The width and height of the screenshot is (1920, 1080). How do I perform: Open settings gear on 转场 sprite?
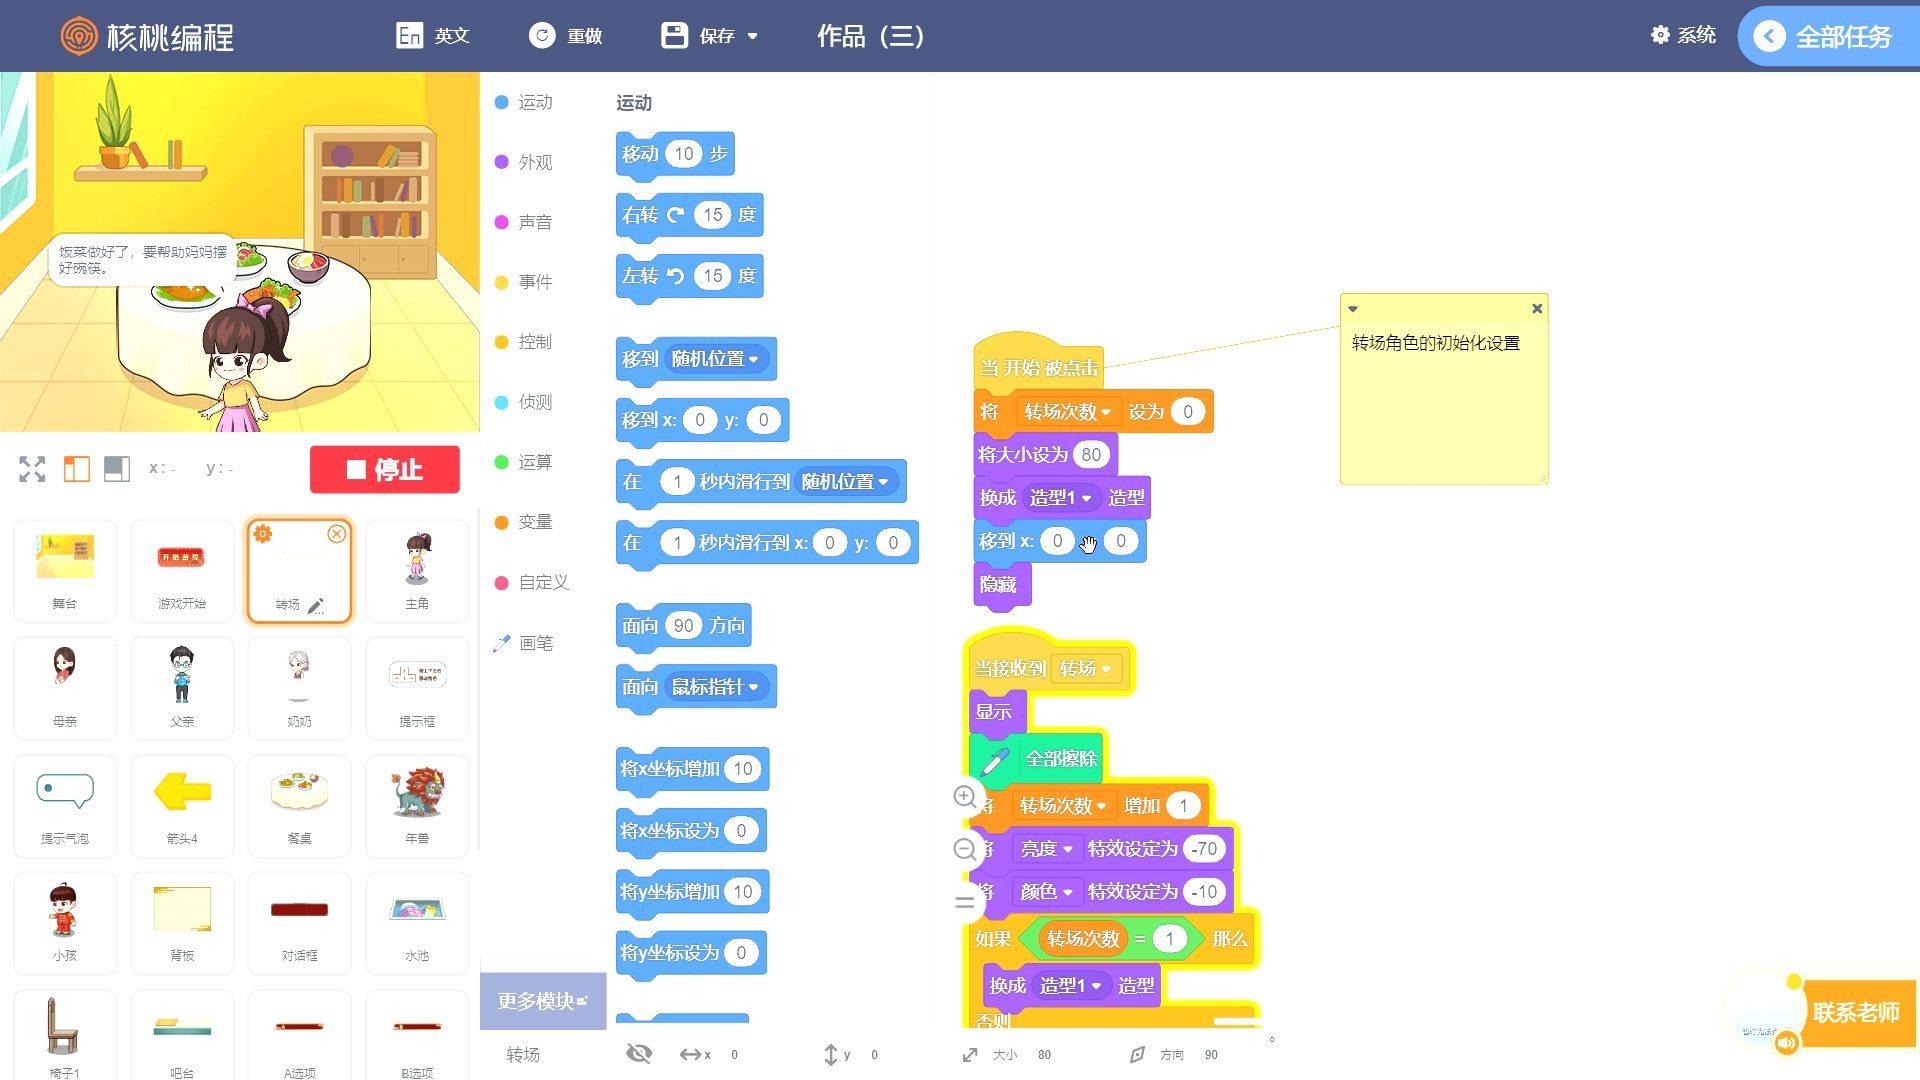(261, 534)
